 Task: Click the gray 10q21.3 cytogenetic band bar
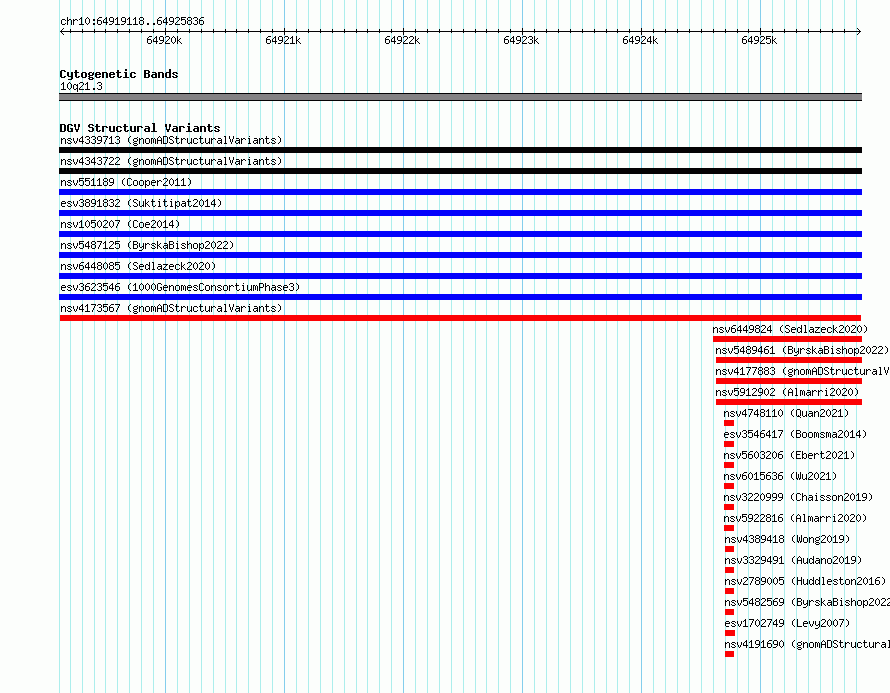click(x=460, y=97)
